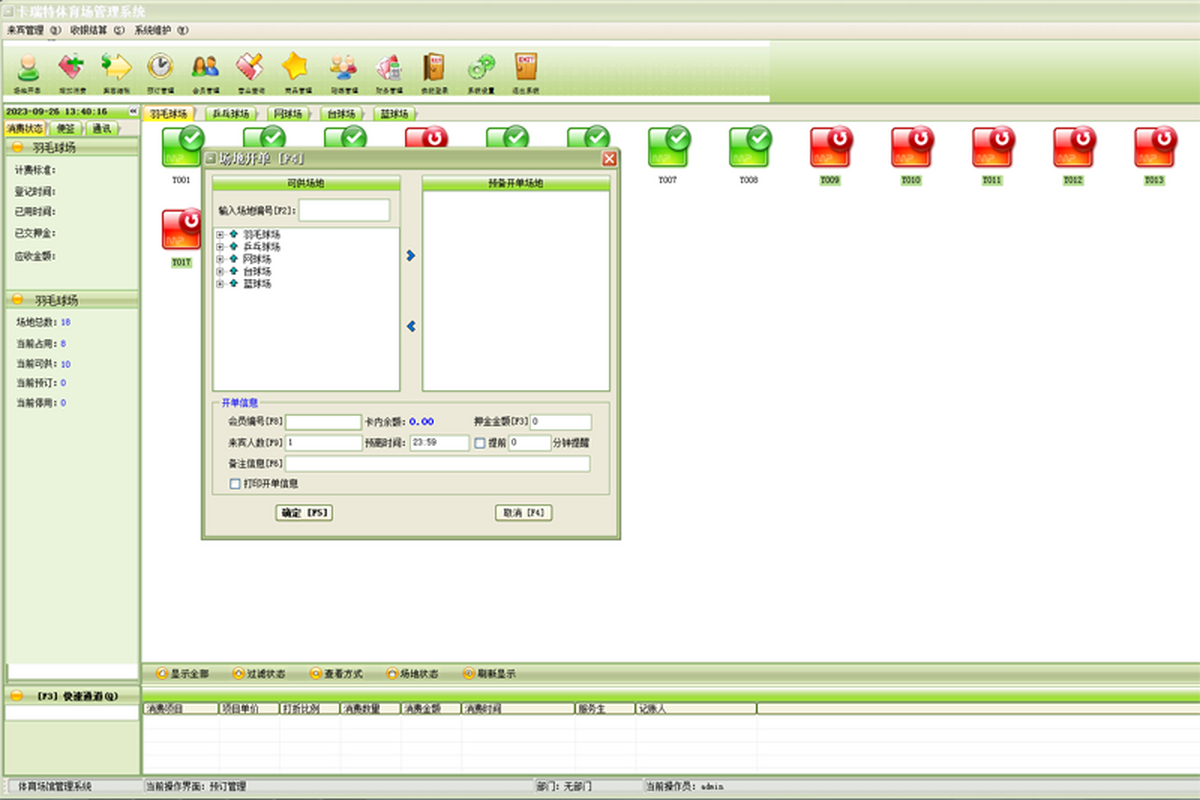This screenshot has height=800, width=1200.
Task: Expand 台球场 tree node in dialog
Action: (220, 271)
